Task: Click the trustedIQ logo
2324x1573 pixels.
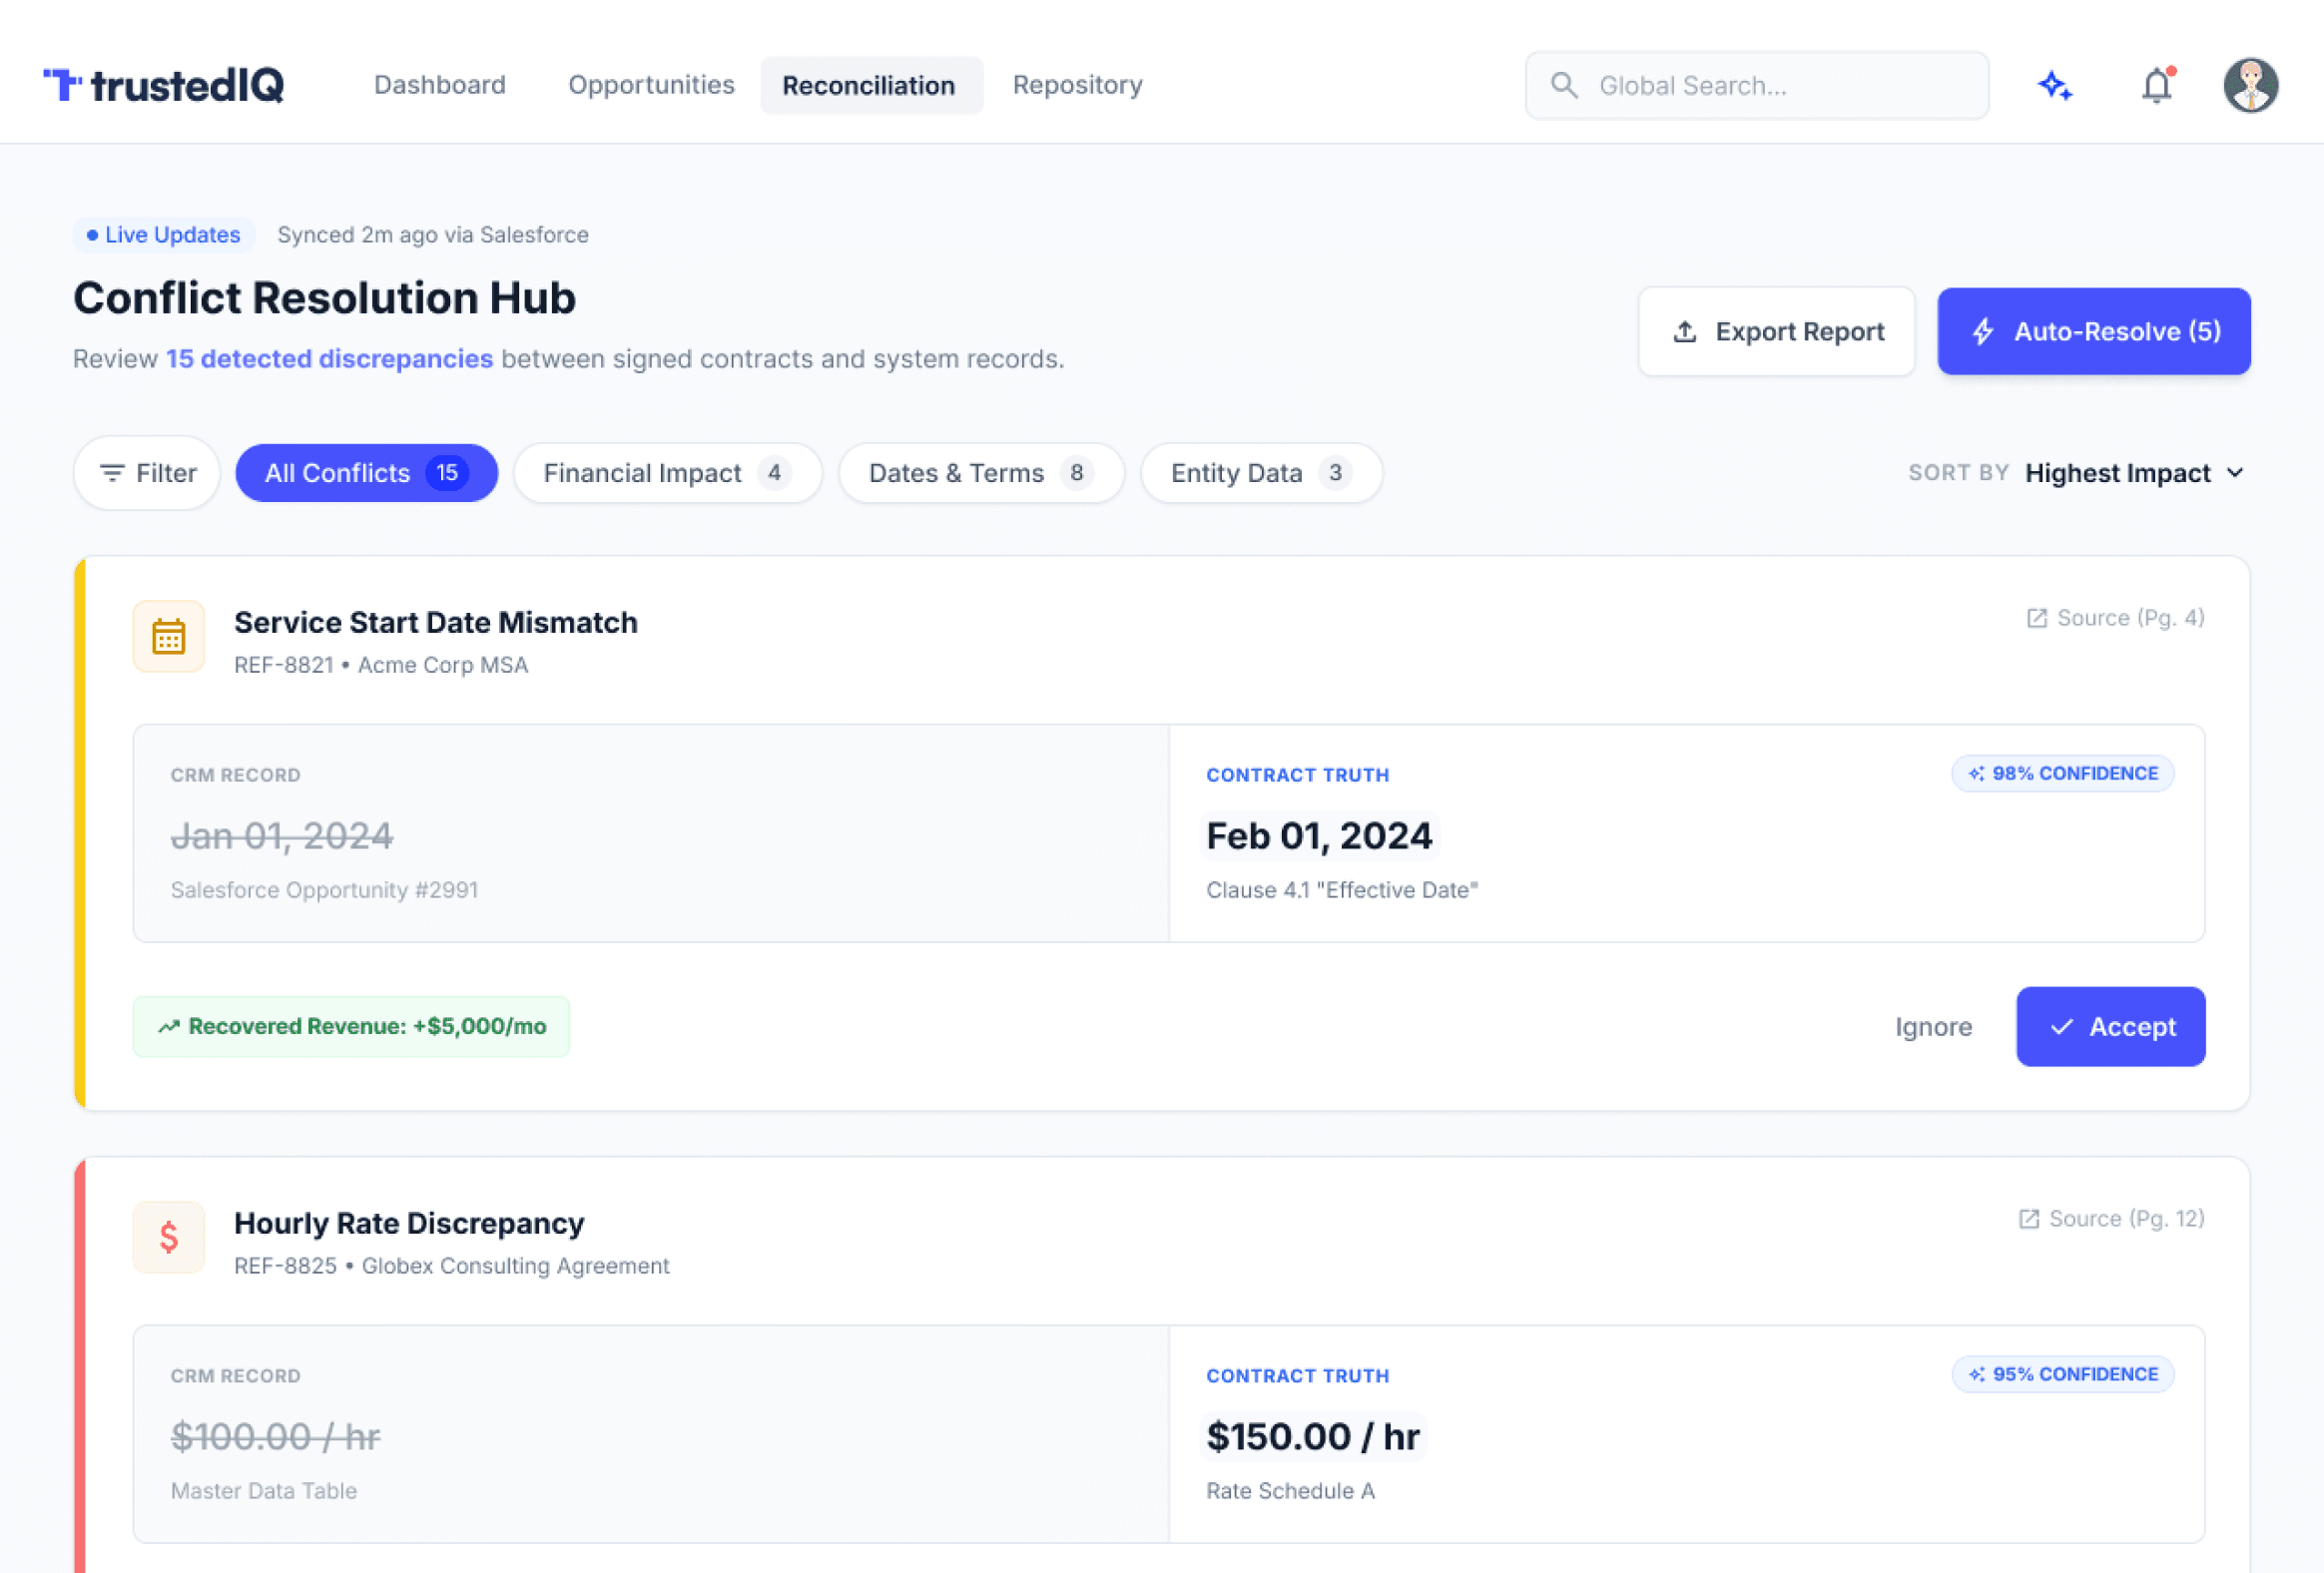Action: (164, 85)
